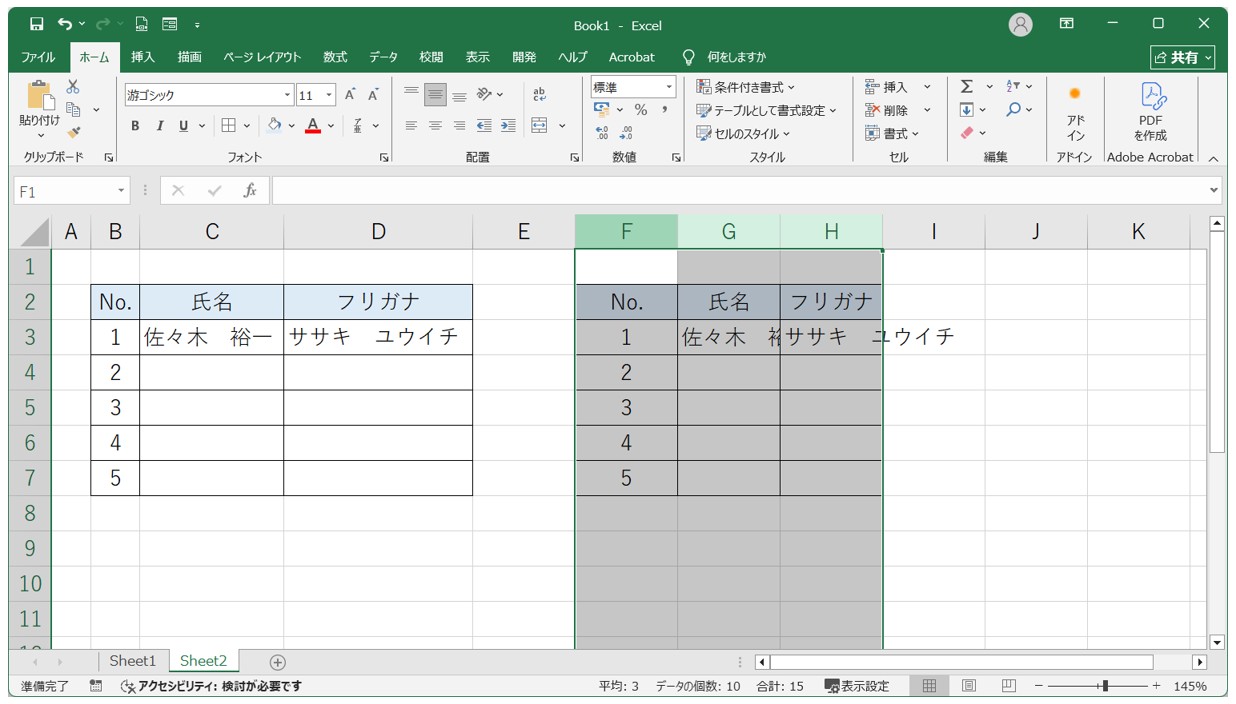Open the font size dropdown showing 11
Image resolution: width=1236 pixels, height=704 pixels.
coord(329,96)
